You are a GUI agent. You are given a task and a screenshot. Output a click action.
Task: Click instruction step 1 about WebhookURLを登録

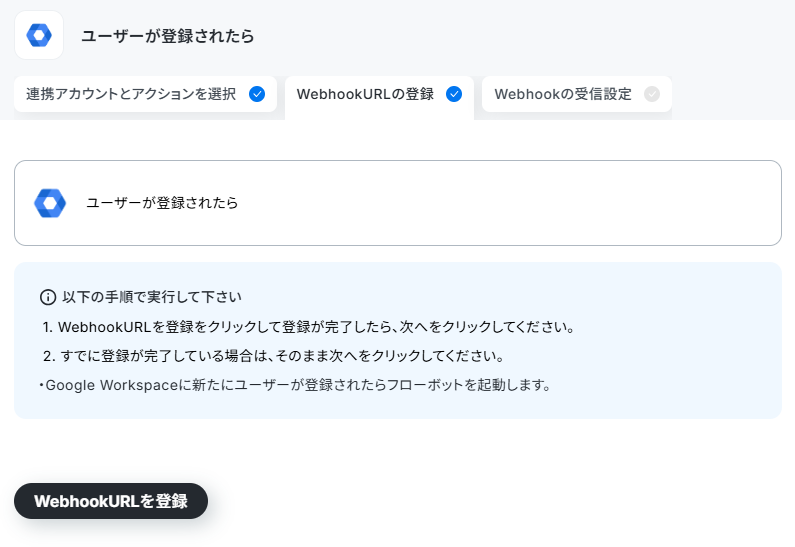pos(309,327)
